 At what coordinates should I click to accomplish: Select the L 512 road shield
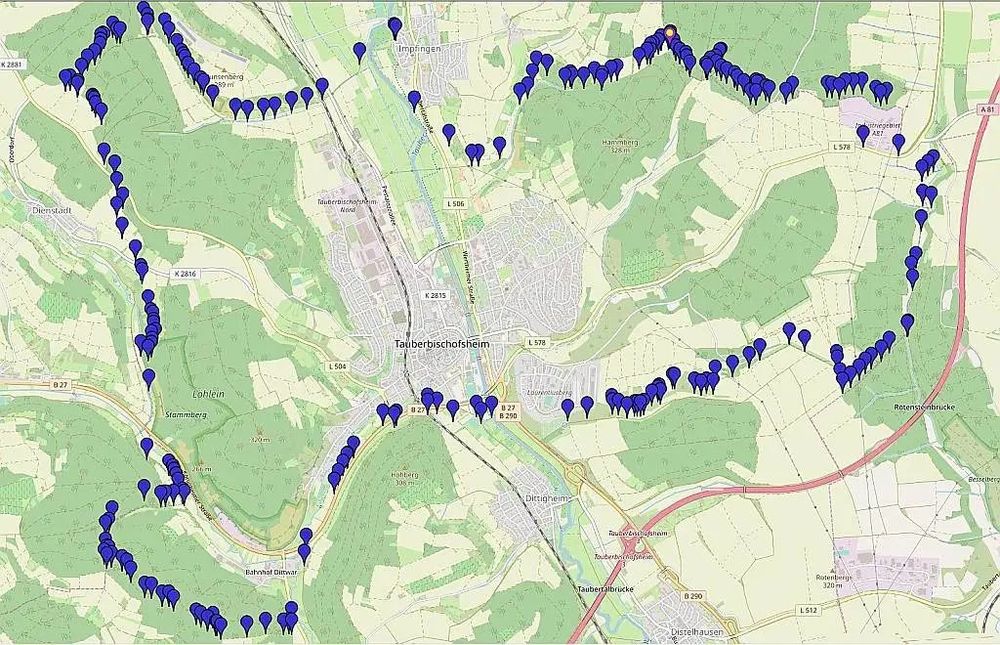(x=808, y=610)
